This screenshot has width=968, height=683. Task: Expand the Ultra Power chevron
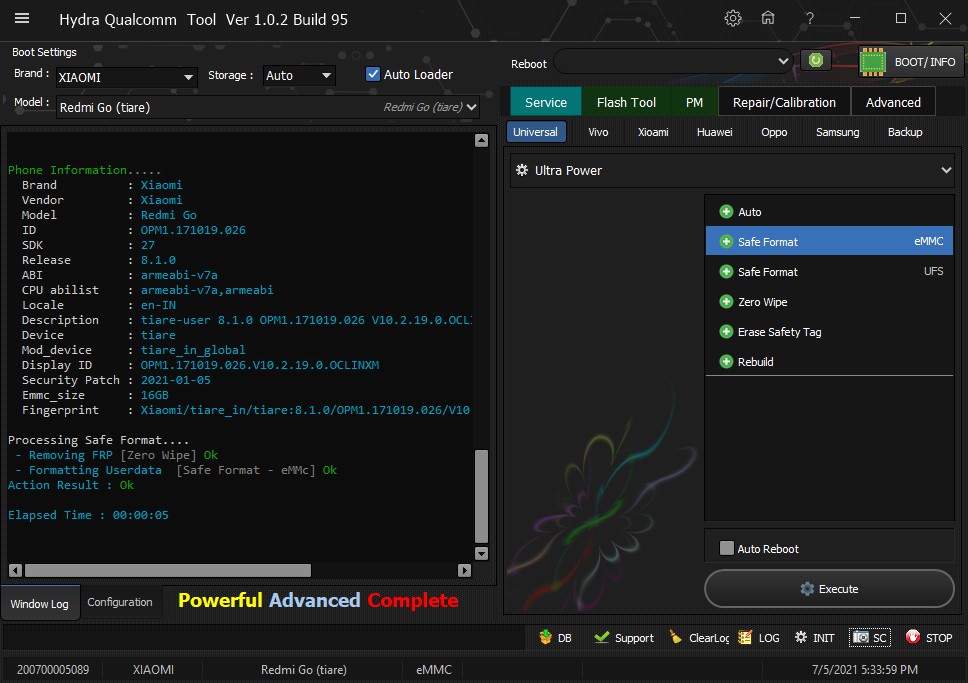pyautogui.click(x=946, y=170)
